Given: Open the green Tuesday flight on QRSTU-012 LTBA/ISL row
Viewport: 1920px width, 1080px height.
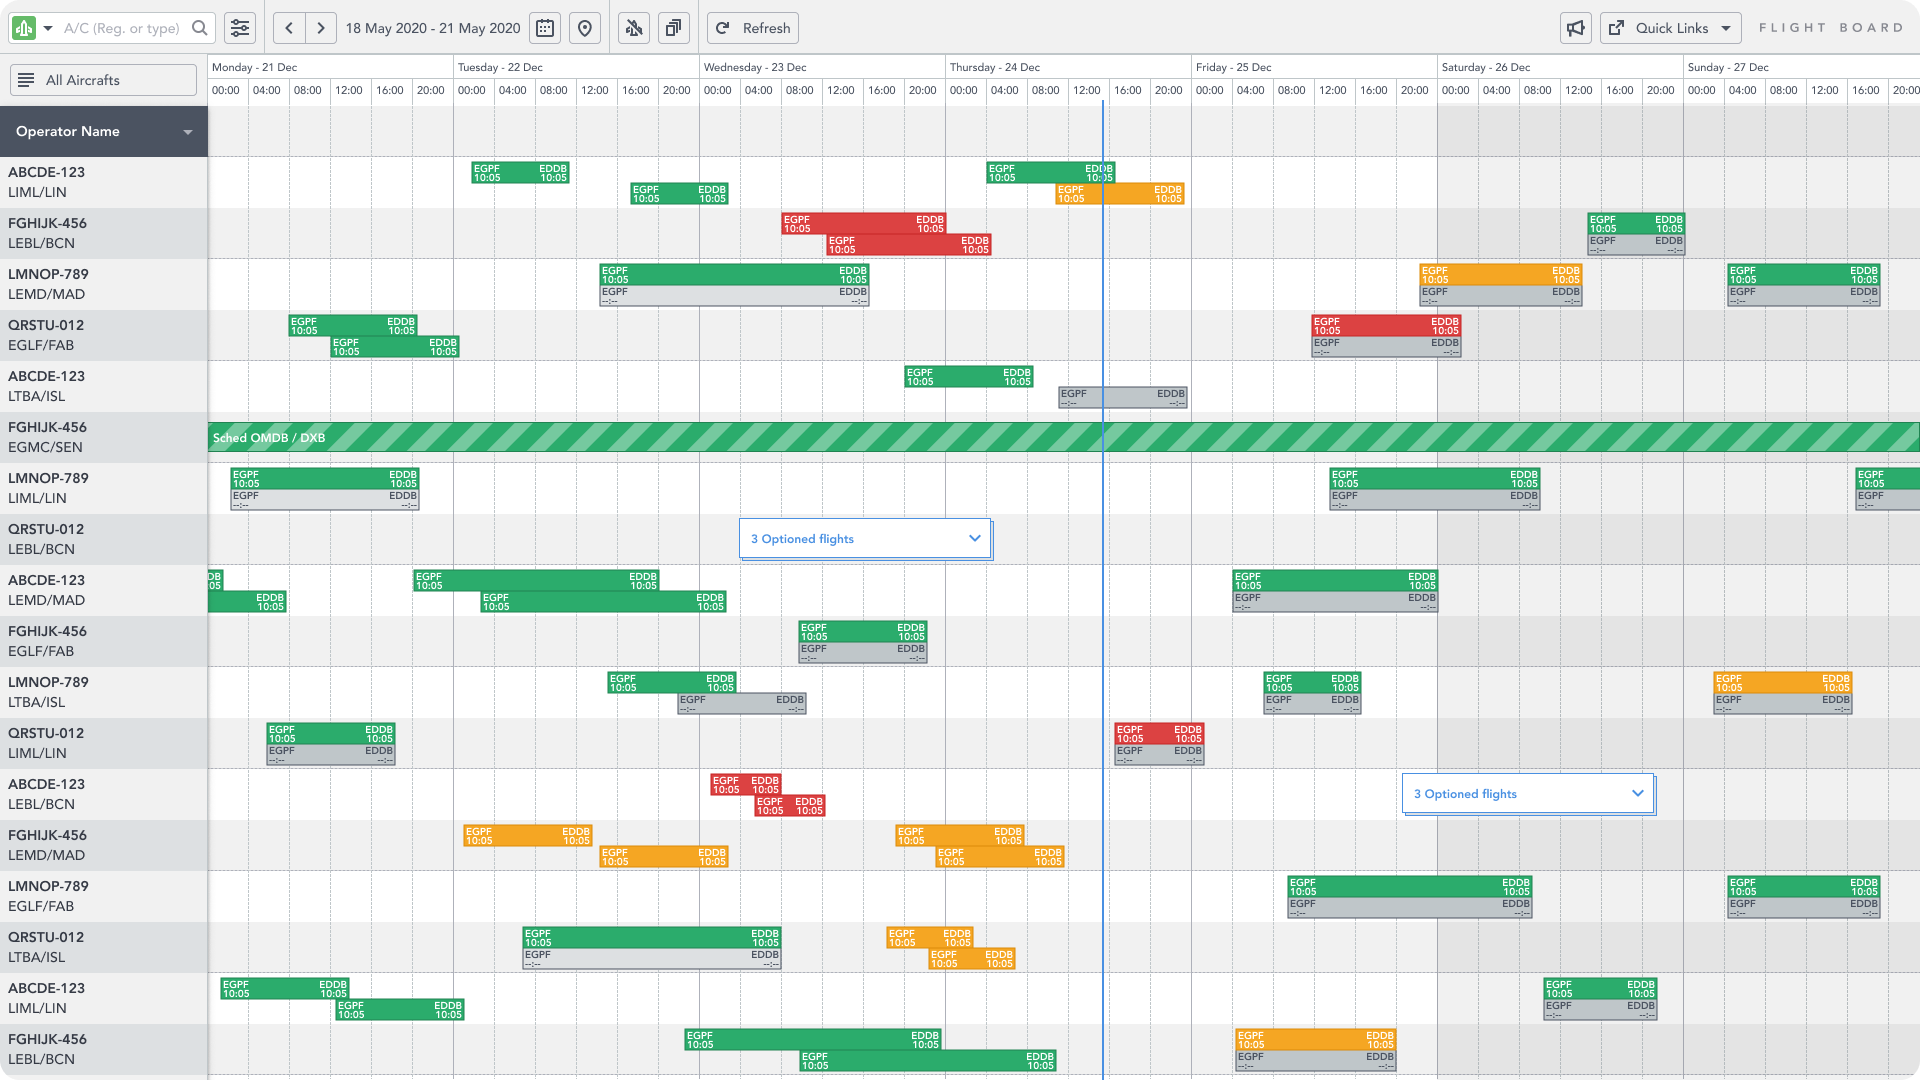Looking at the screenshot, I should point(652,938).
